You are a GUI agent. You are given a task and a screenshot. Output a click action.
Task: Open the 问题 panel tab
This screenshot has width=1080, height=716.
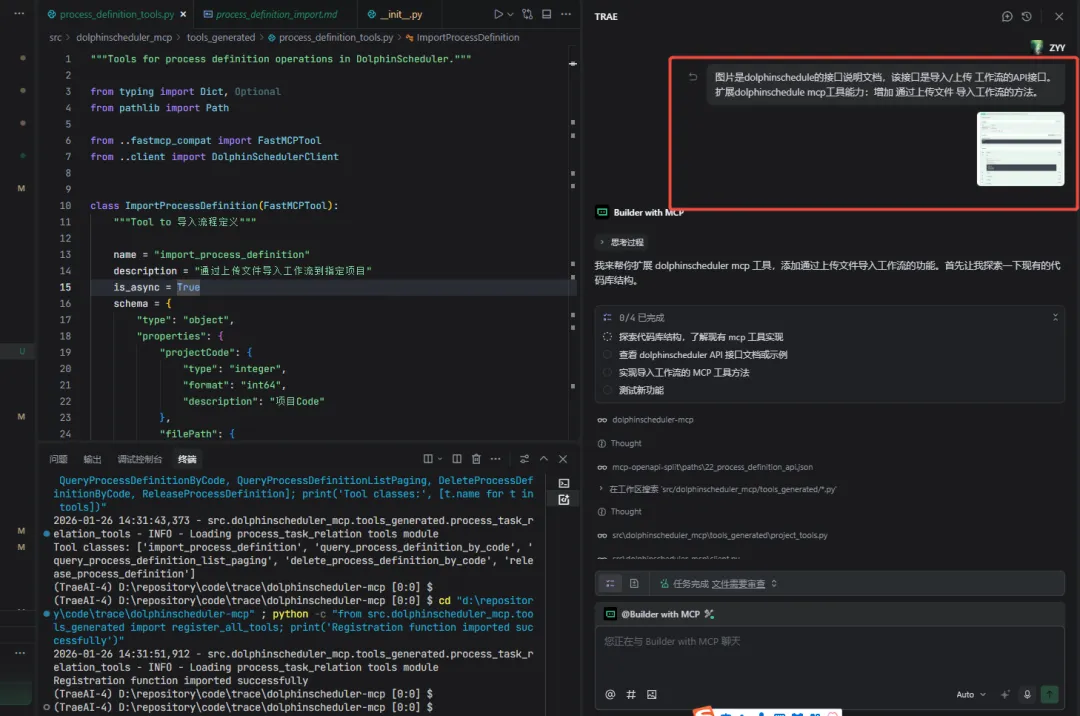tap(59, 459)
